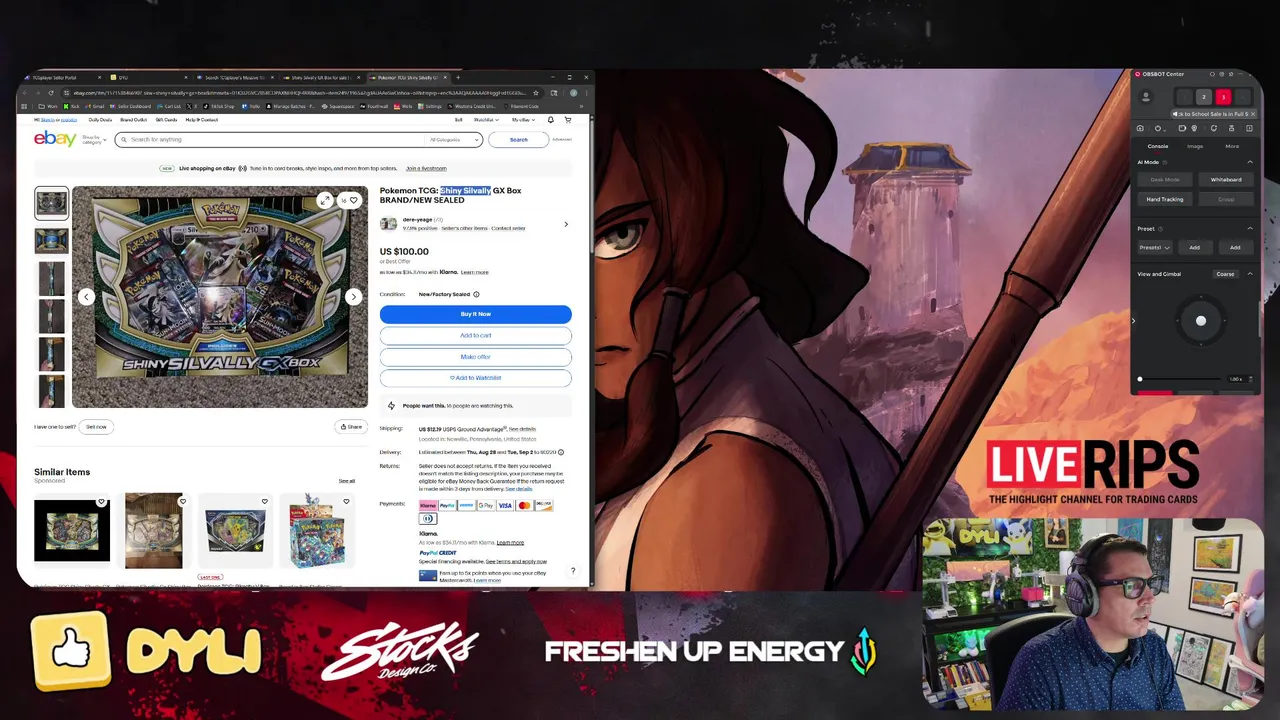Click Add to Watchlist
1280x720 pixels.
(475, 378)
